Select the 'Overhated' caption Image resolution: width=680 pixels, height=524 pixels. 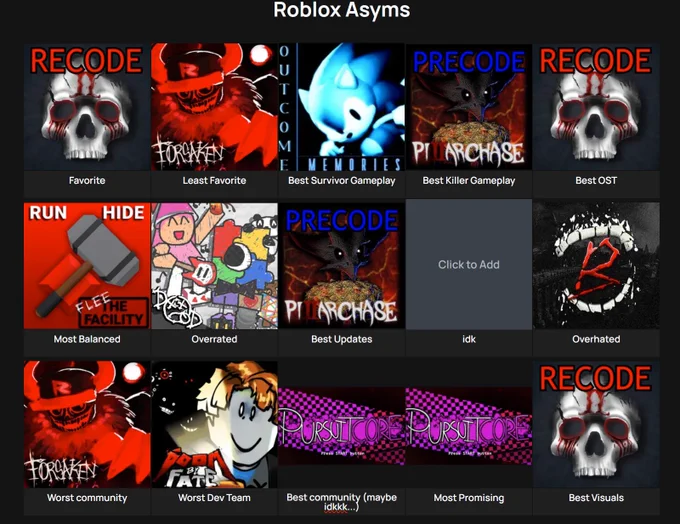(596, 339)
